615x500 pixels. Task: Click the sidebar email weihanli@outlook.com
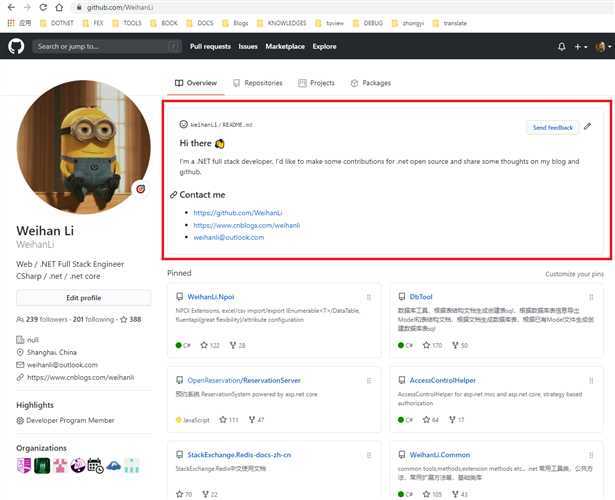tap(62, 365)
